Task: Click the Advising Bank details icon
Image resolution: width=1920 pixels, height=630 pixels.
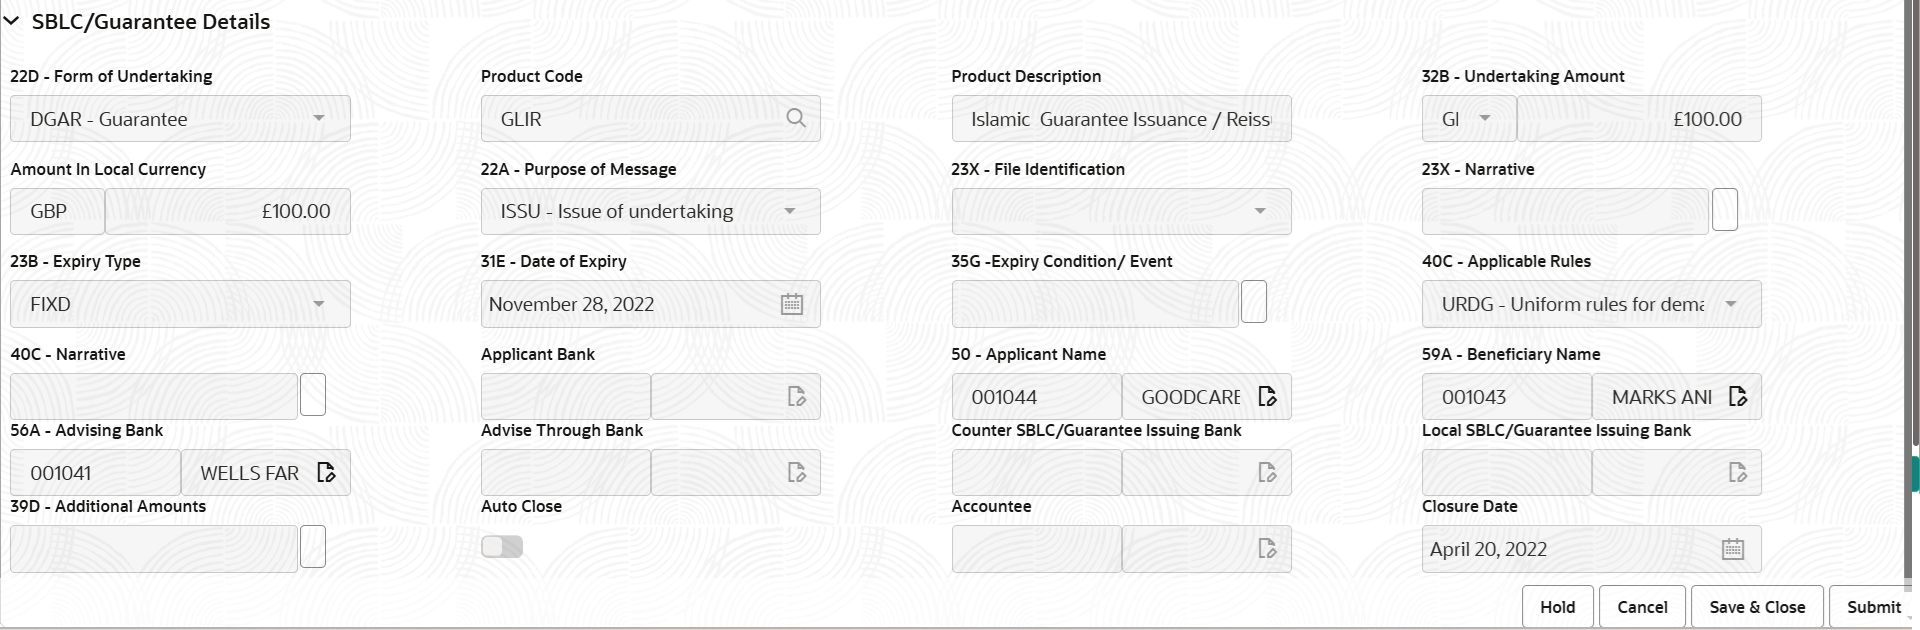Action: 326,473
